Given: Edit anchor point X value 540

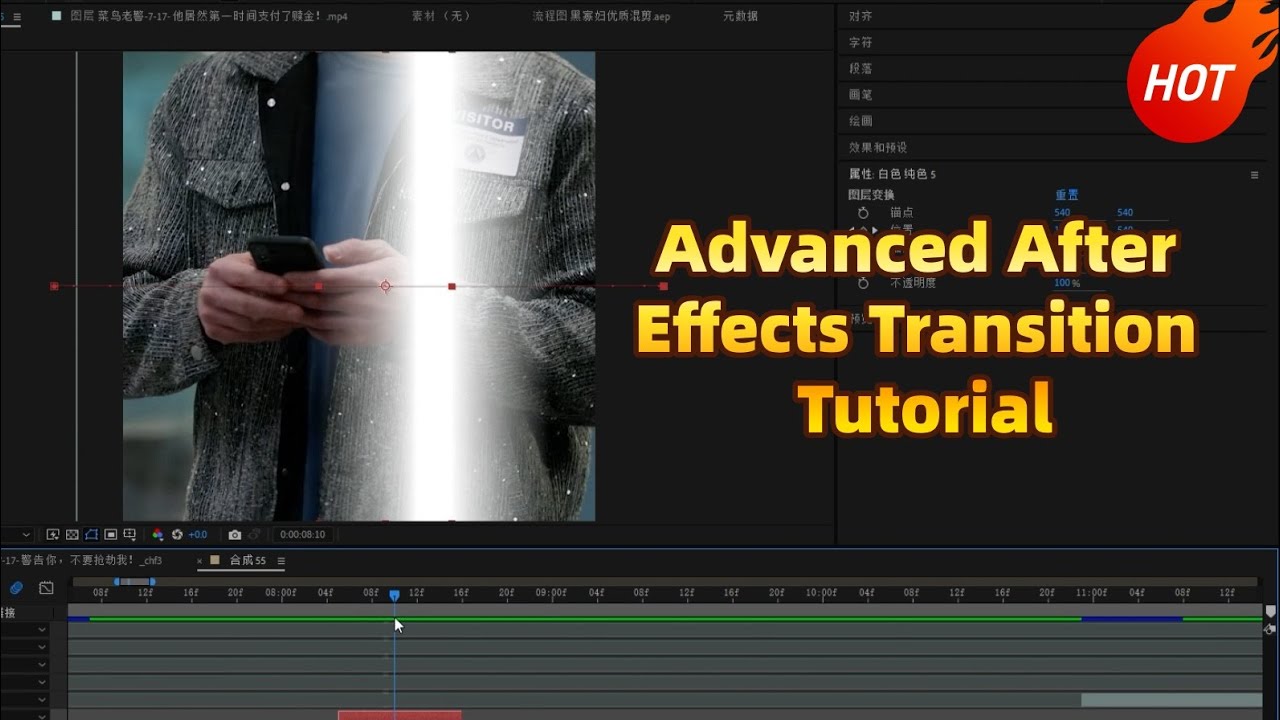Looking at the screenshot, I should click(1062, 213).
